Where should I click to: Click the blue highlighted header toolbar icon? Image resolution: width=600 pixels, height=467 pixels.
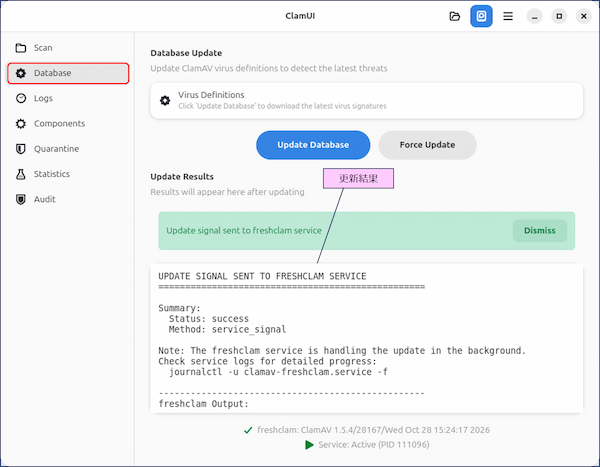[x=481, y=16]
